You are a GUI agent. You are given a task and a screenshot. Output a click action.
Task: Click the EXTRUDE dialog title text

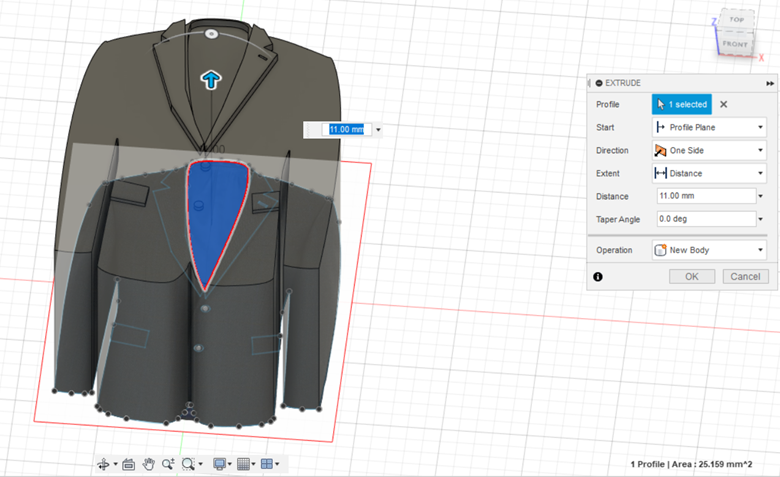pos(623,83)
